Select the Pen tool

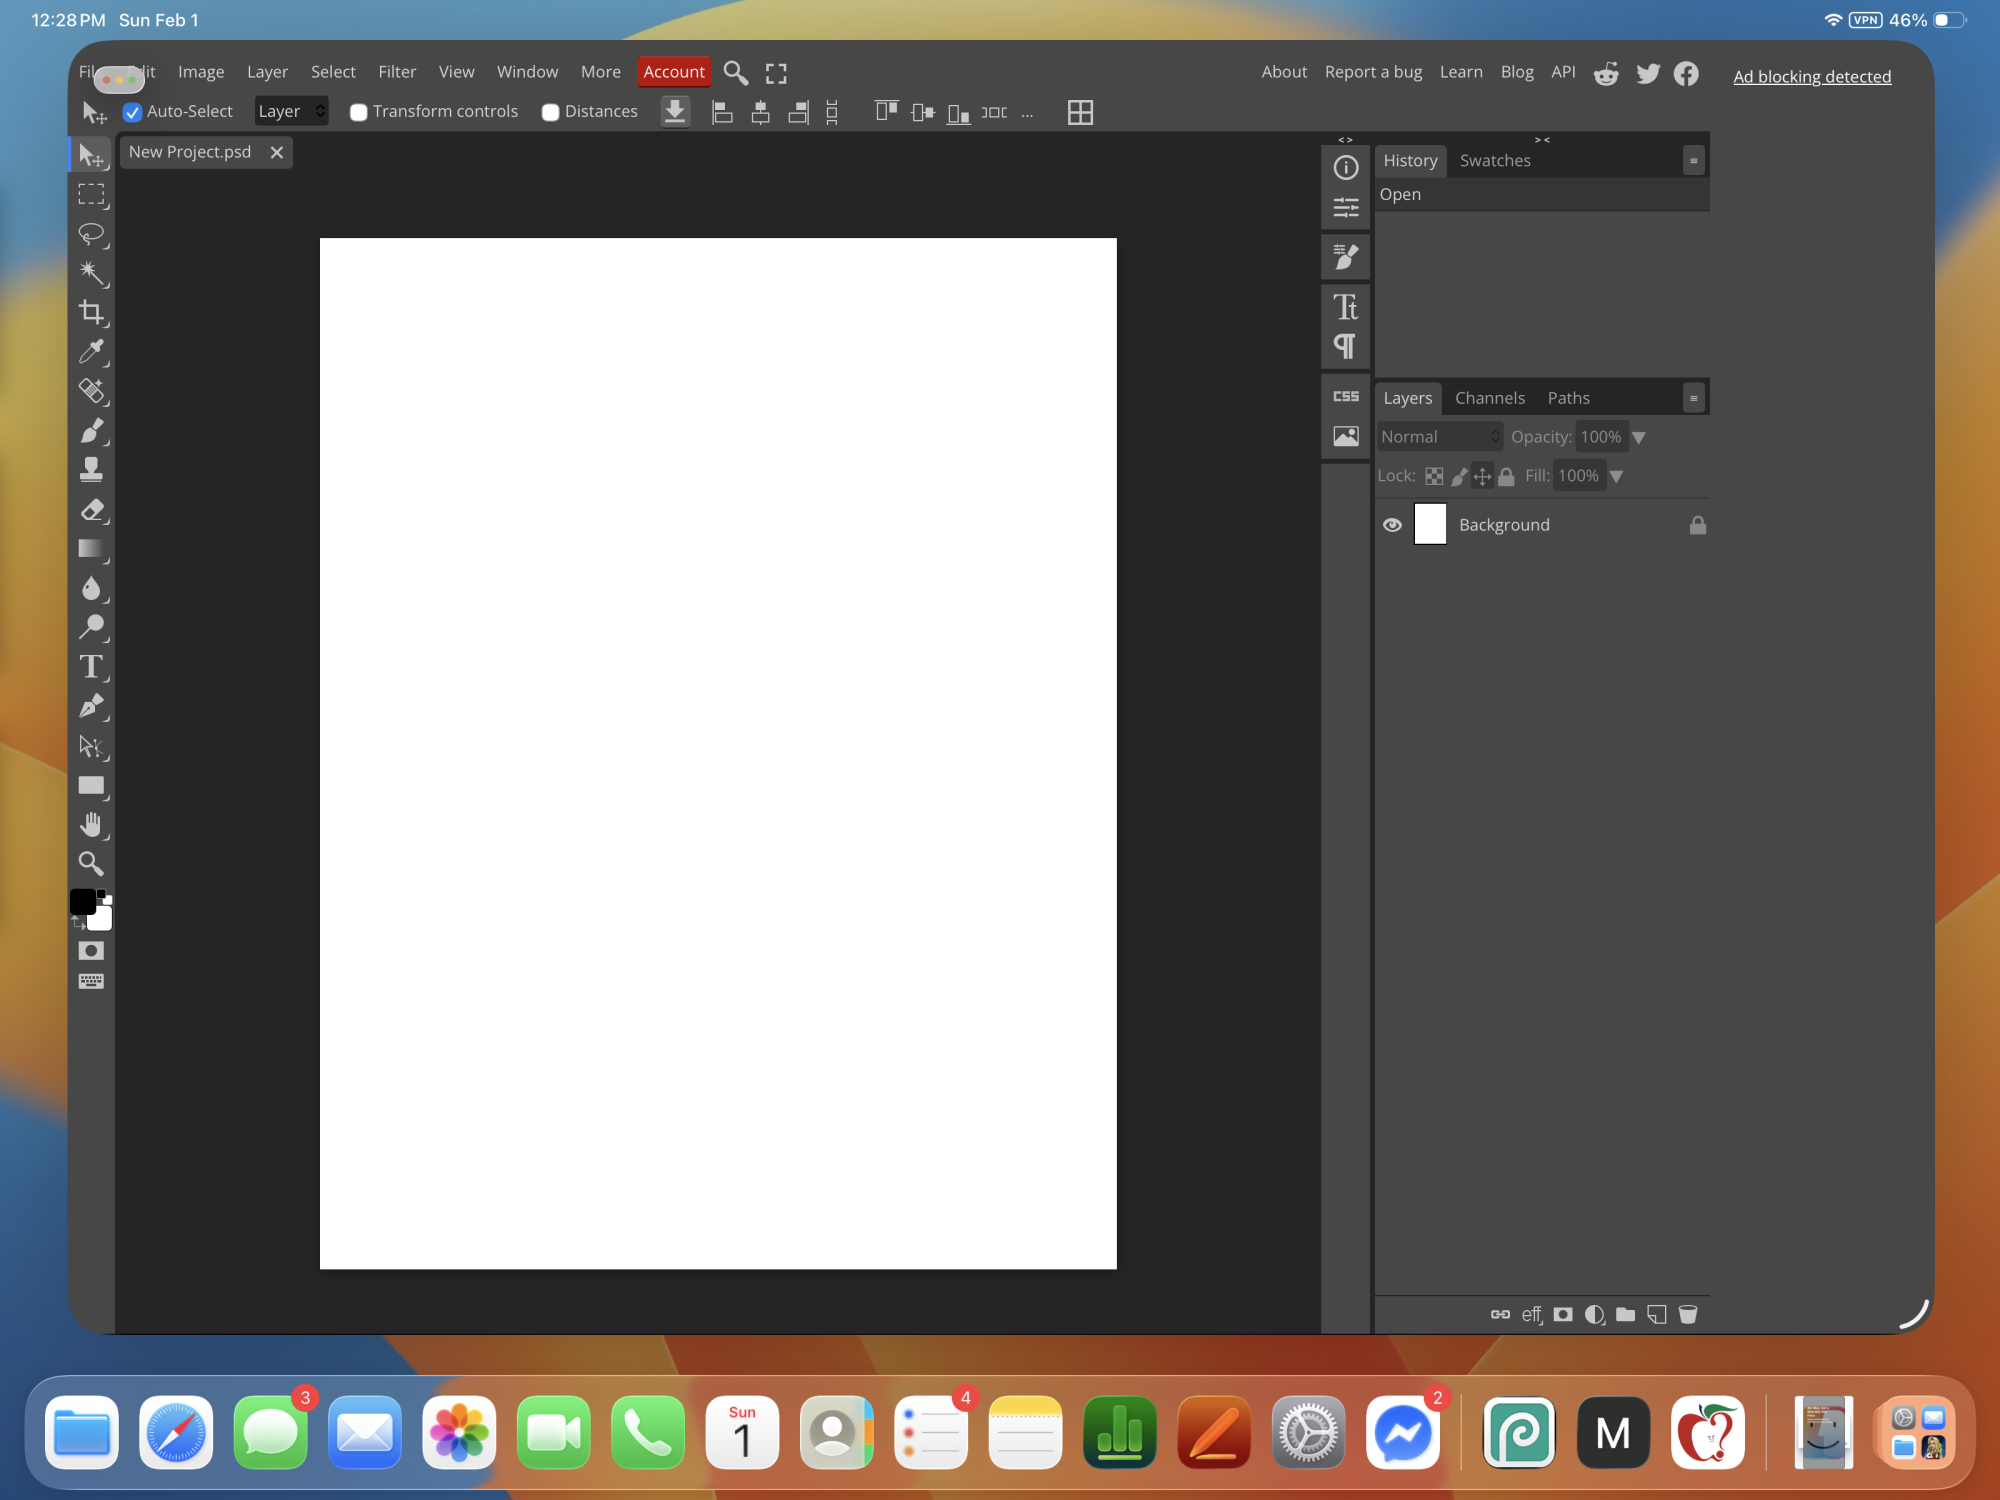click(x=91, y=706)
